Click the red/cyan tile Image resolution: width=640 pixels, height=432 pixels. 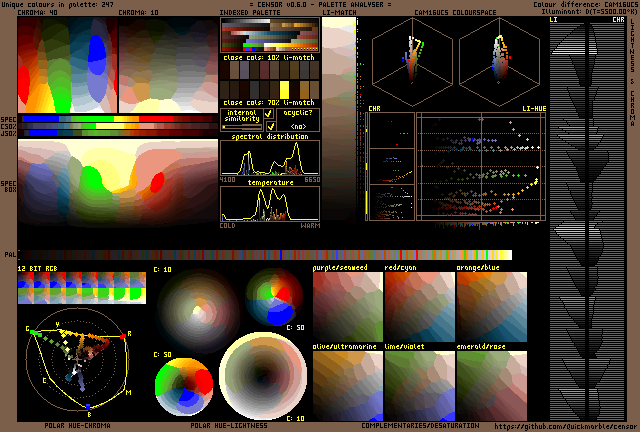click(x=420, y=307)
